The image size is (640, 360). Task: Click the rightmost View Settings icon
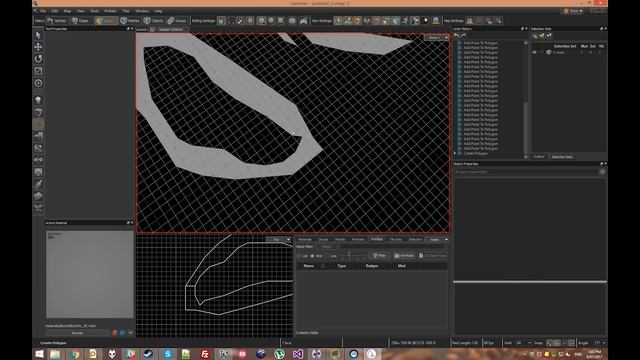click(436, 20)
